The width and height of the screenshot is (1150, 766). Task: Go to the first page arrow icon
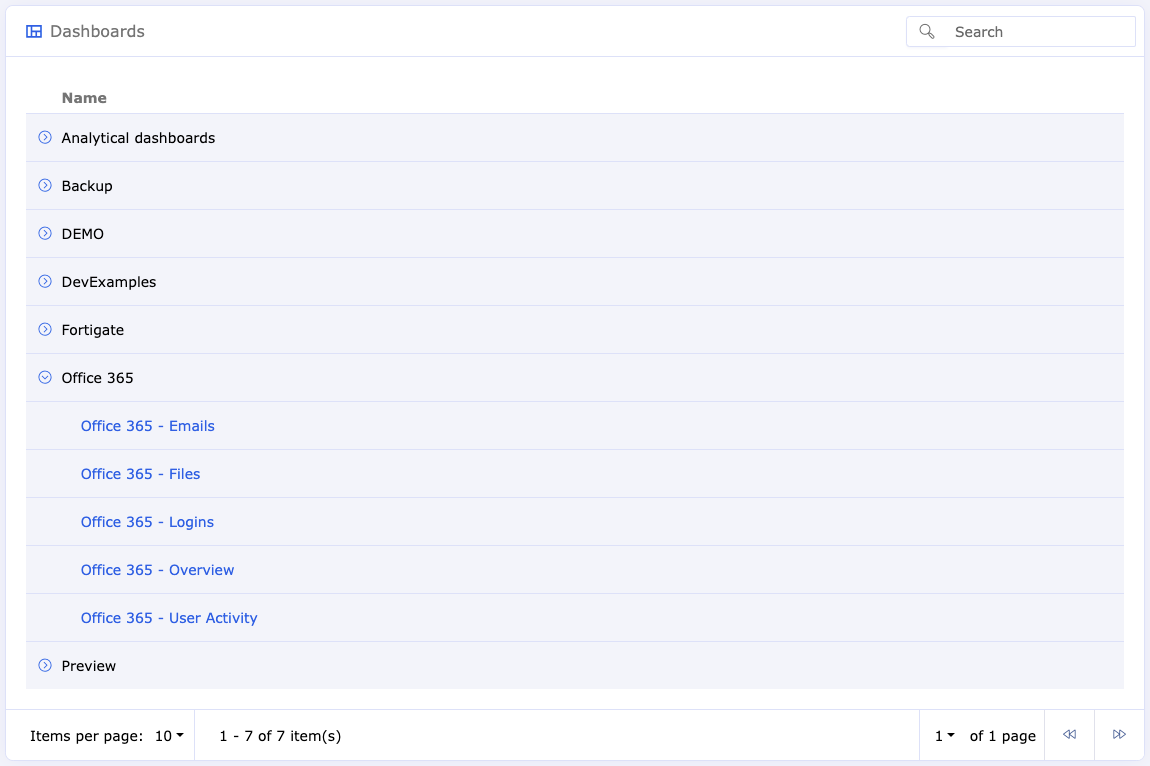click(x=1069, y=734)
